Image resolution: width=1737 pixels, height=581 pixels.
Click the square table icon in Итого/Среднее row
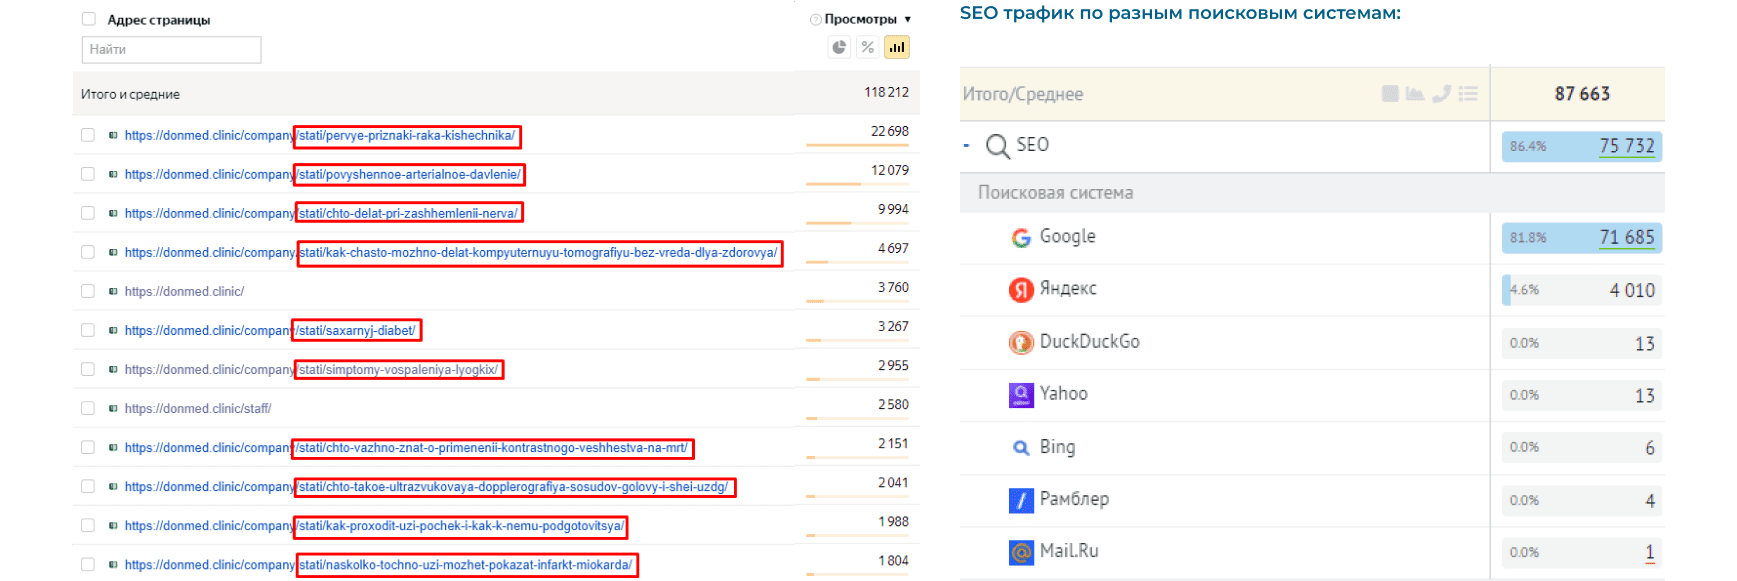point(1390,94)
